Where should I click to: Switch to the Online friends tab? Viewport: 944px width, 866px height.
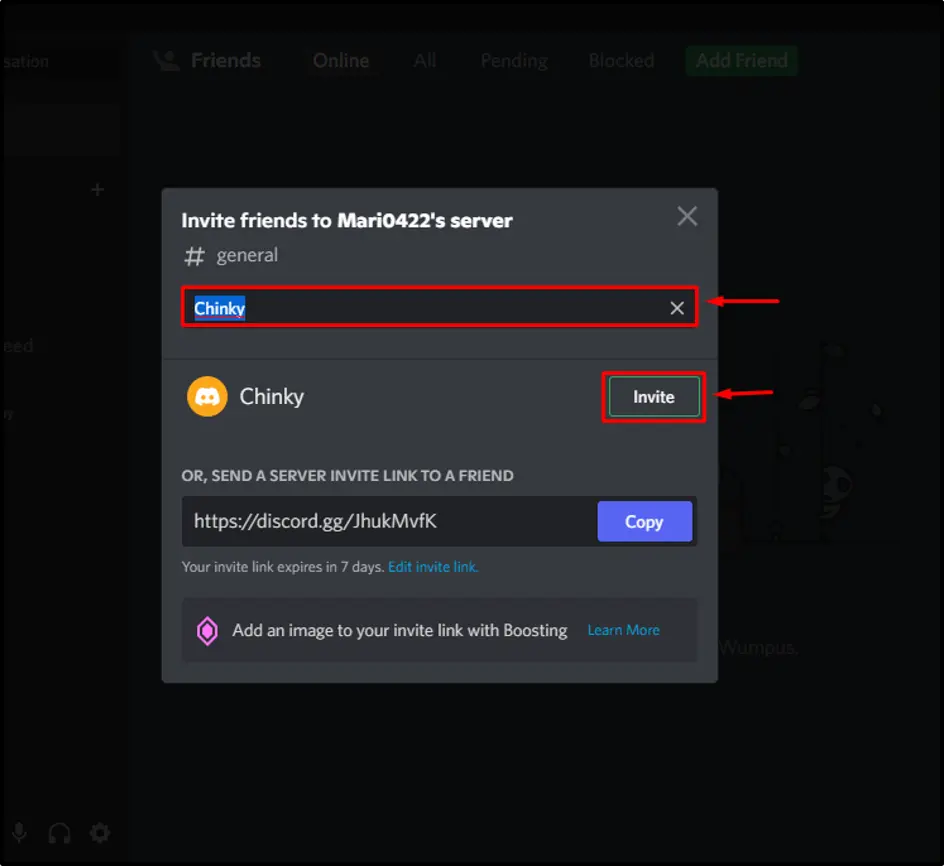[341, 61]
